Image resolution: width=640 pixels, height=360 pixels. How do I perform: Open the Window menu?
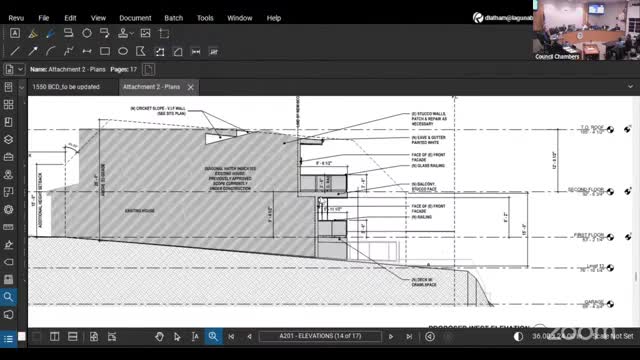pyautogui.click(x=240, y=18)
